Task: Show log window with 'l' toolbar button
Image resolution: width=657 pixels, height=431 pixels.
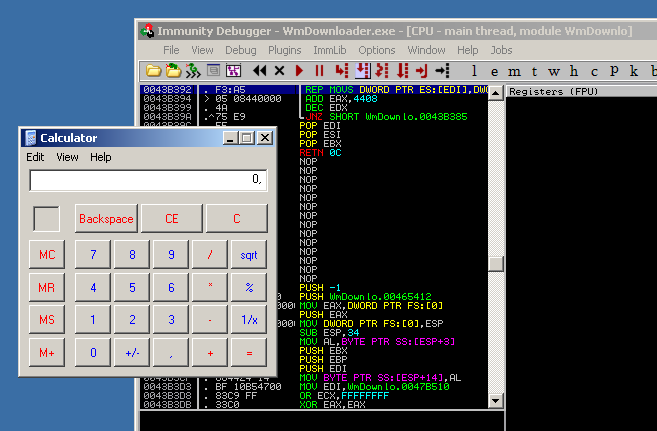Action: coord(474,71)
